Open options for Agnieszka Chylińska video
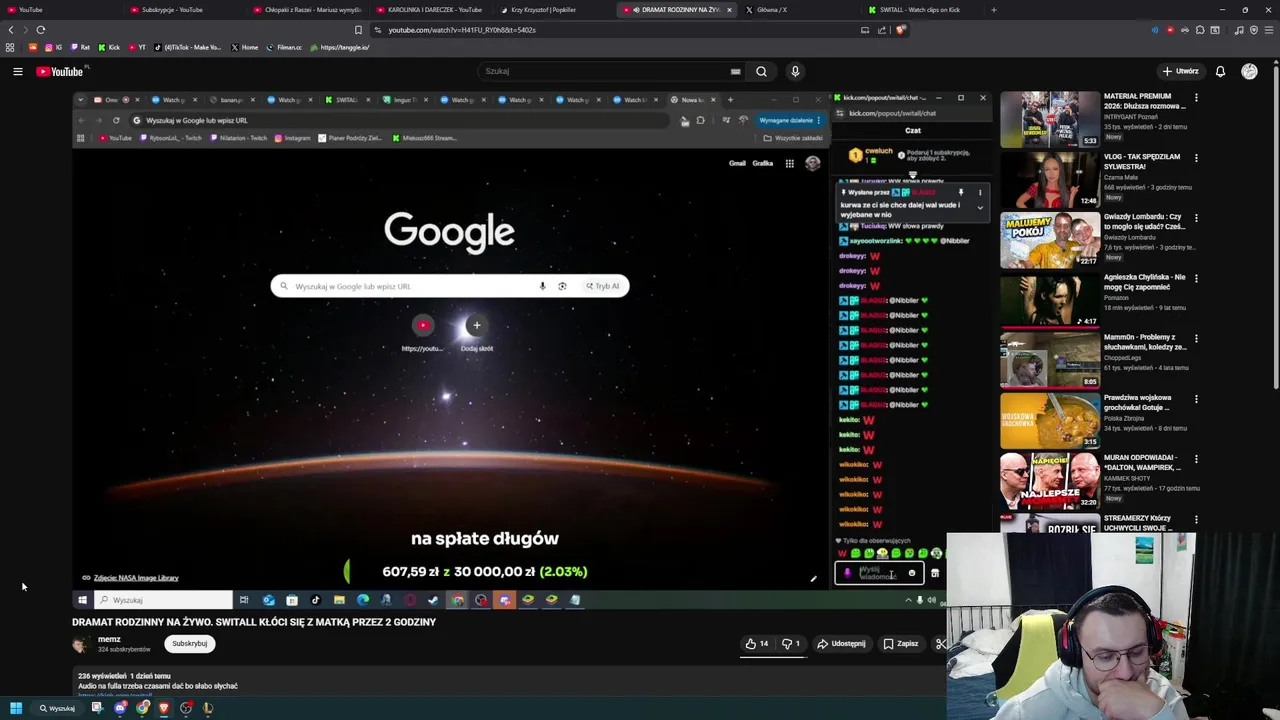1280x720 pixels. pyautogui.click(x=1196, y=278)
